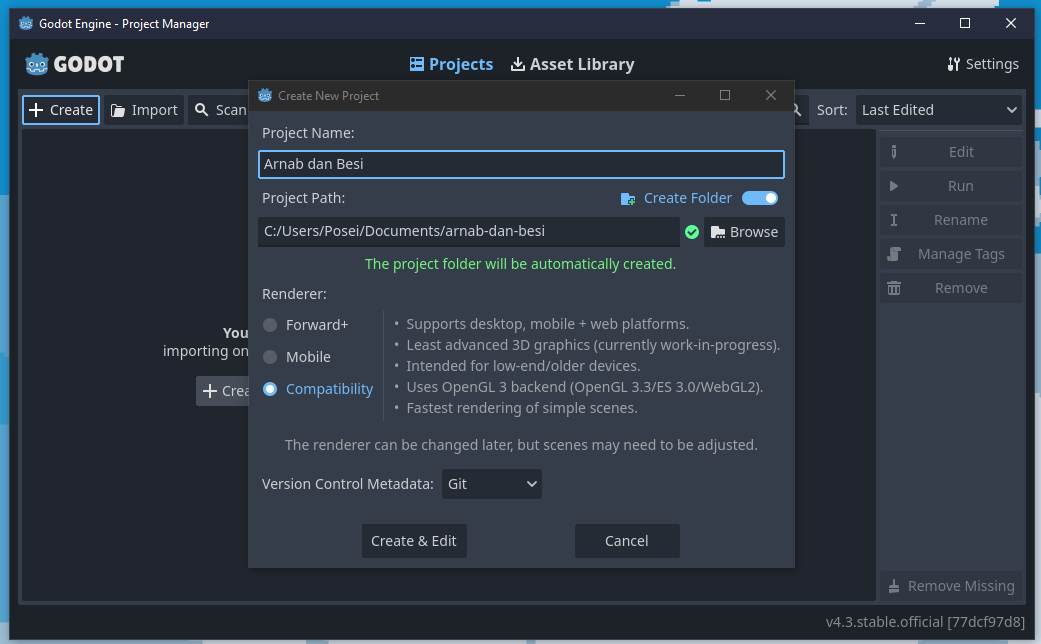Click the Remove Missing button
The width and height of the screenshot is (1041, 644).
(951, 586)
